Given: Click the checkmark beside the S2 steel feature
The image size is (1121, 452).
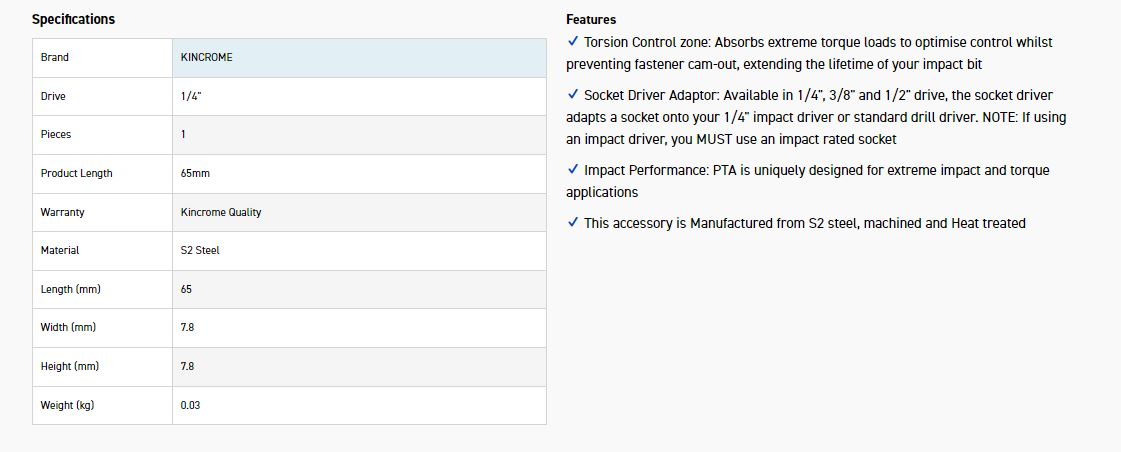Looking at the screenshot, I should pos(573,223).
